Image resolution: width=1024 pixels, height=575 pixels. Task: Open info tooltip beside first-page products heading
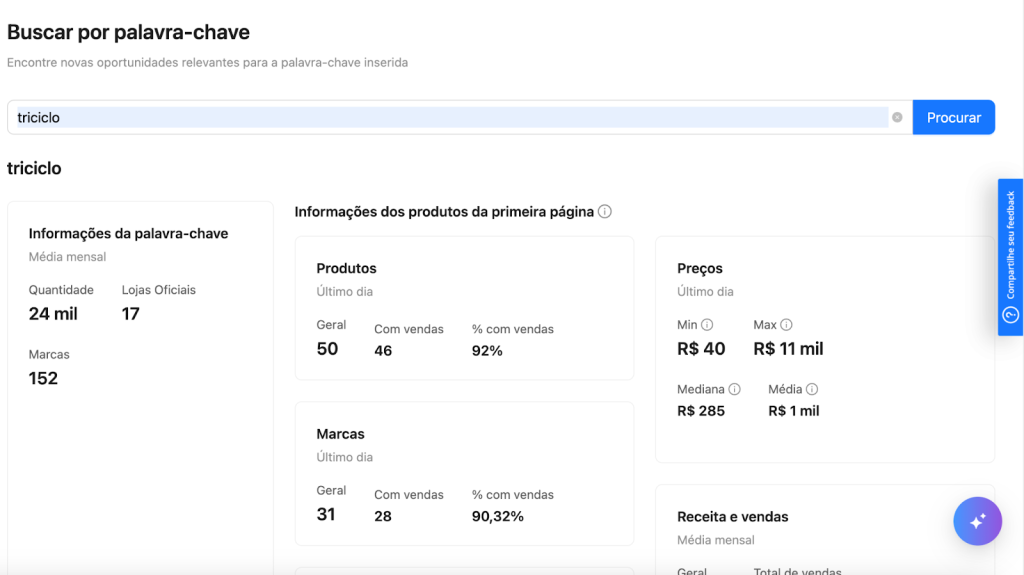pyautogui.click(x=605, y=212)
